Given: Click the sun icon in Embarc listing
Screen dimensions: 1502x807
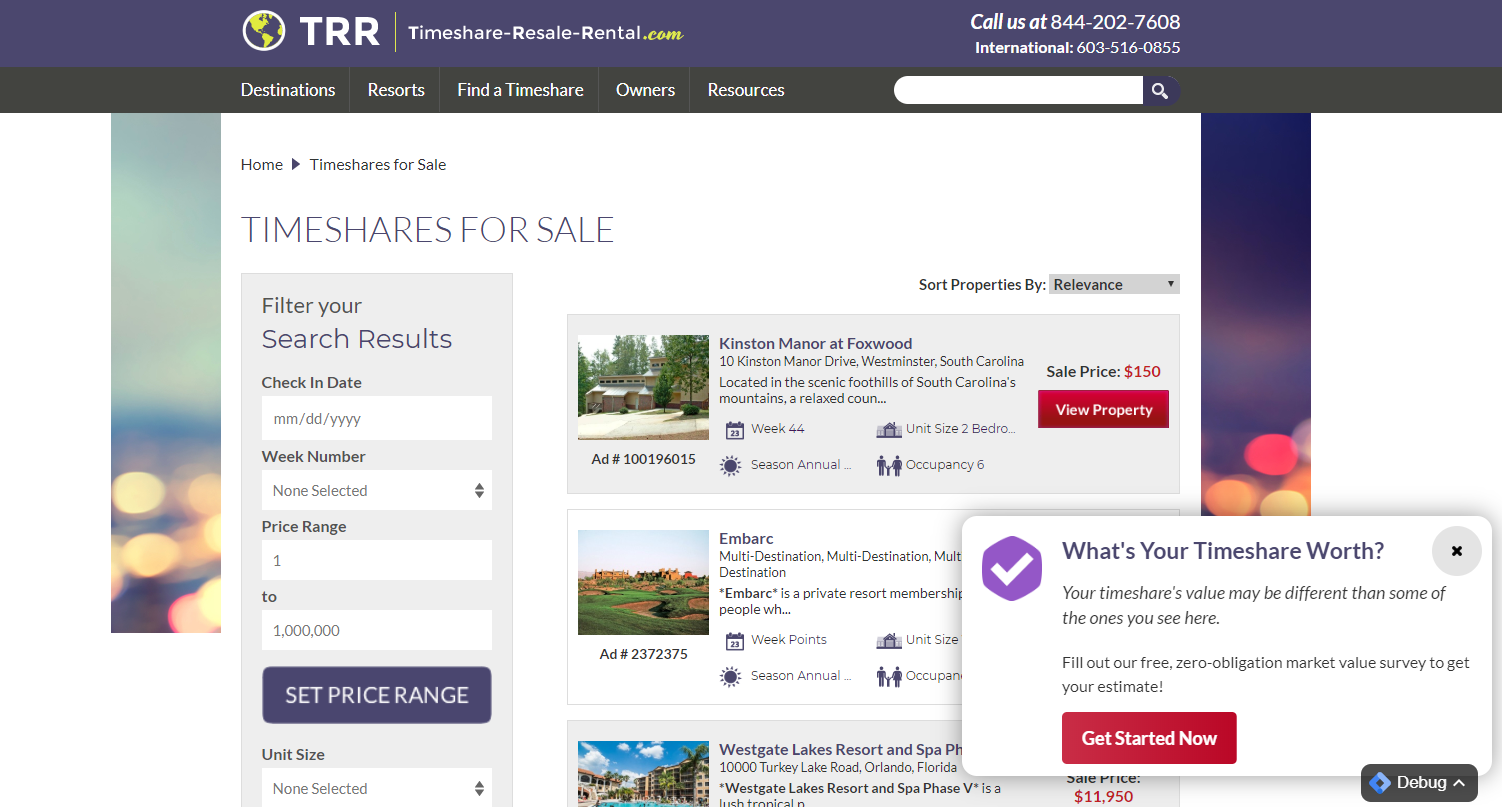Looking at the screenshot, I should pos(731,676).
